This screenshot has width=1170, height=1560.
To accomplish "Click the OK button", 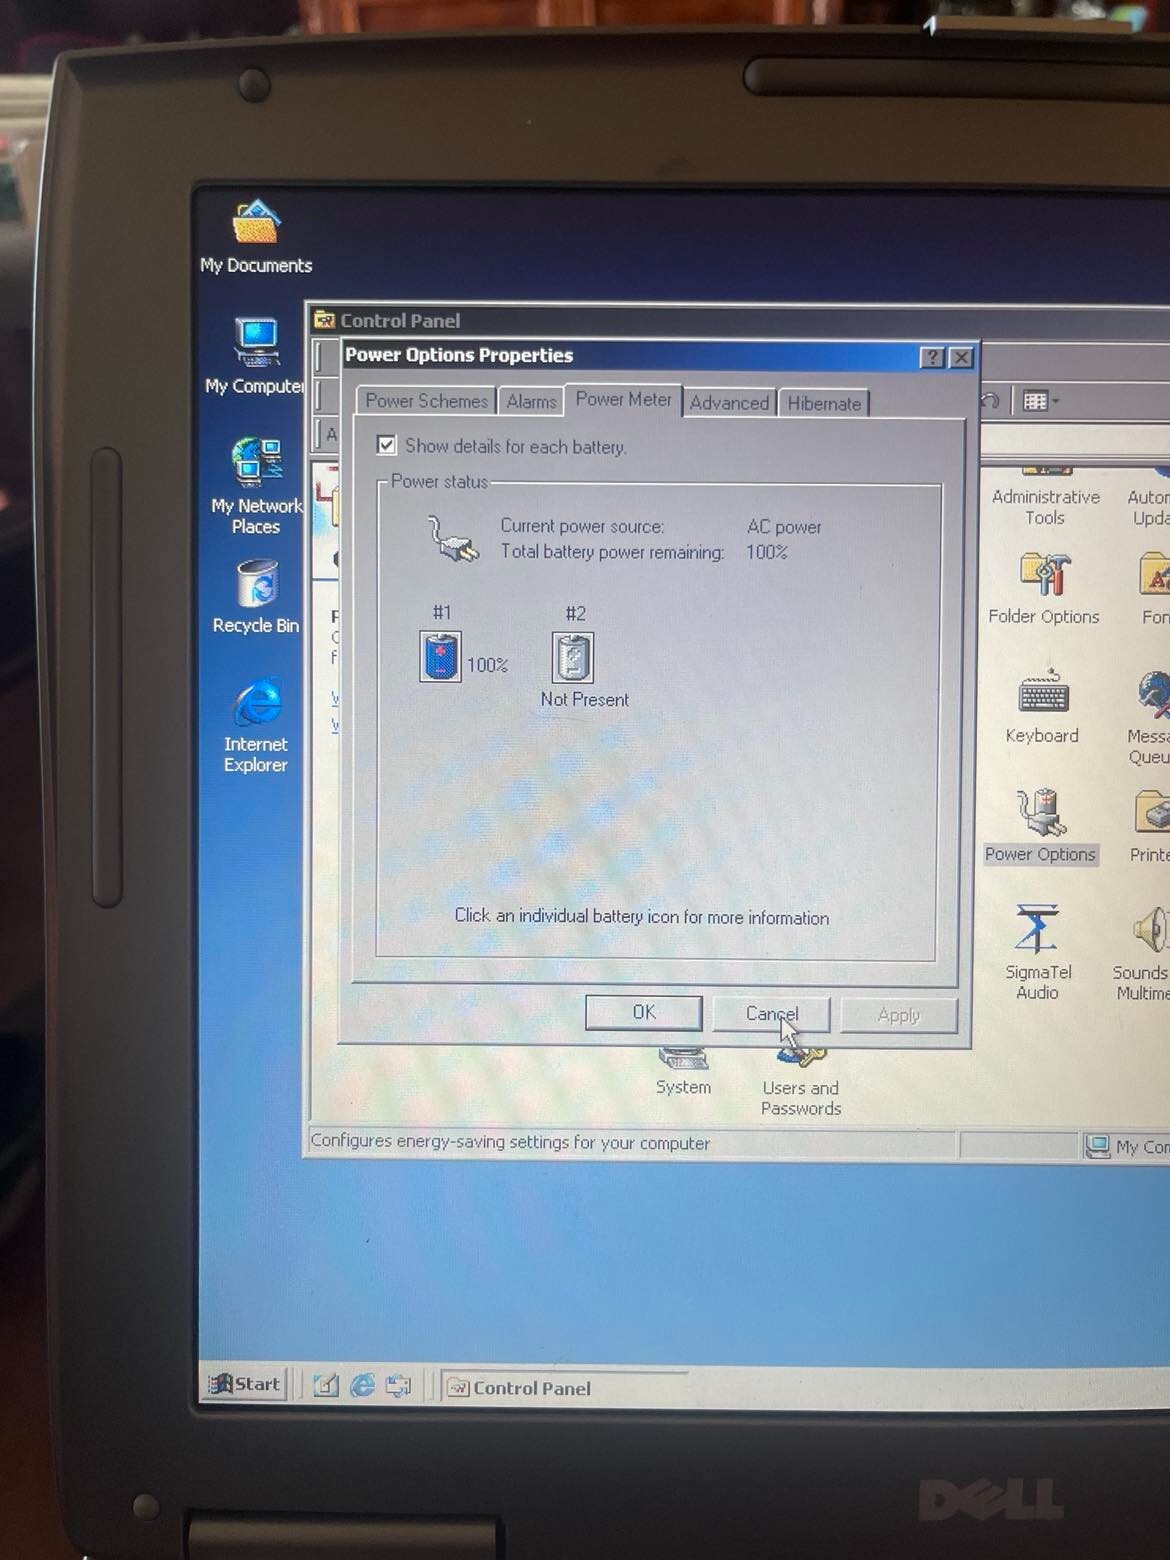I will pos(644,1012).
